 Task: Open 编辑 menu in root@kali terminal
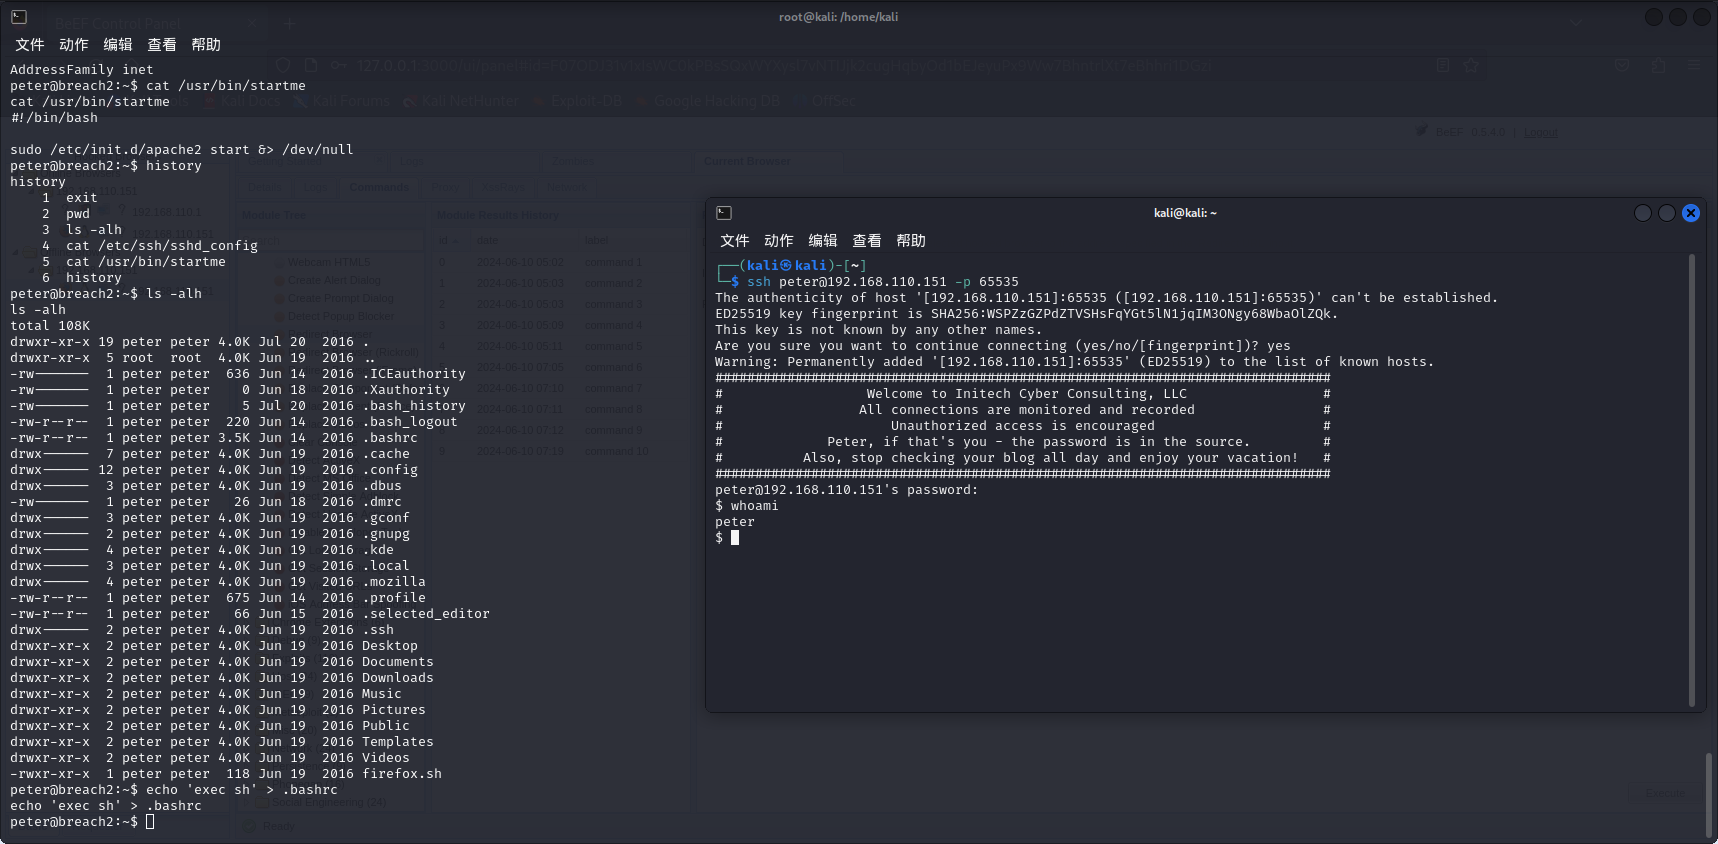pyautogui.click(x=118, y=45)
